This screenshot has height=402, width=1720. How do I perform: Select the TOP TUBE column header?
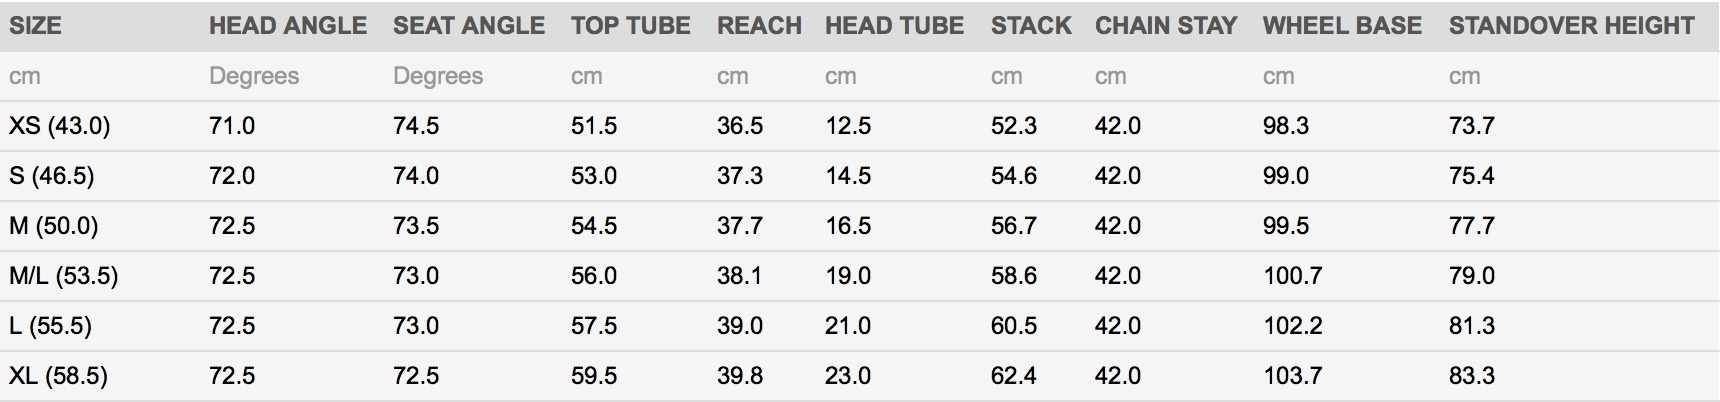631,26
